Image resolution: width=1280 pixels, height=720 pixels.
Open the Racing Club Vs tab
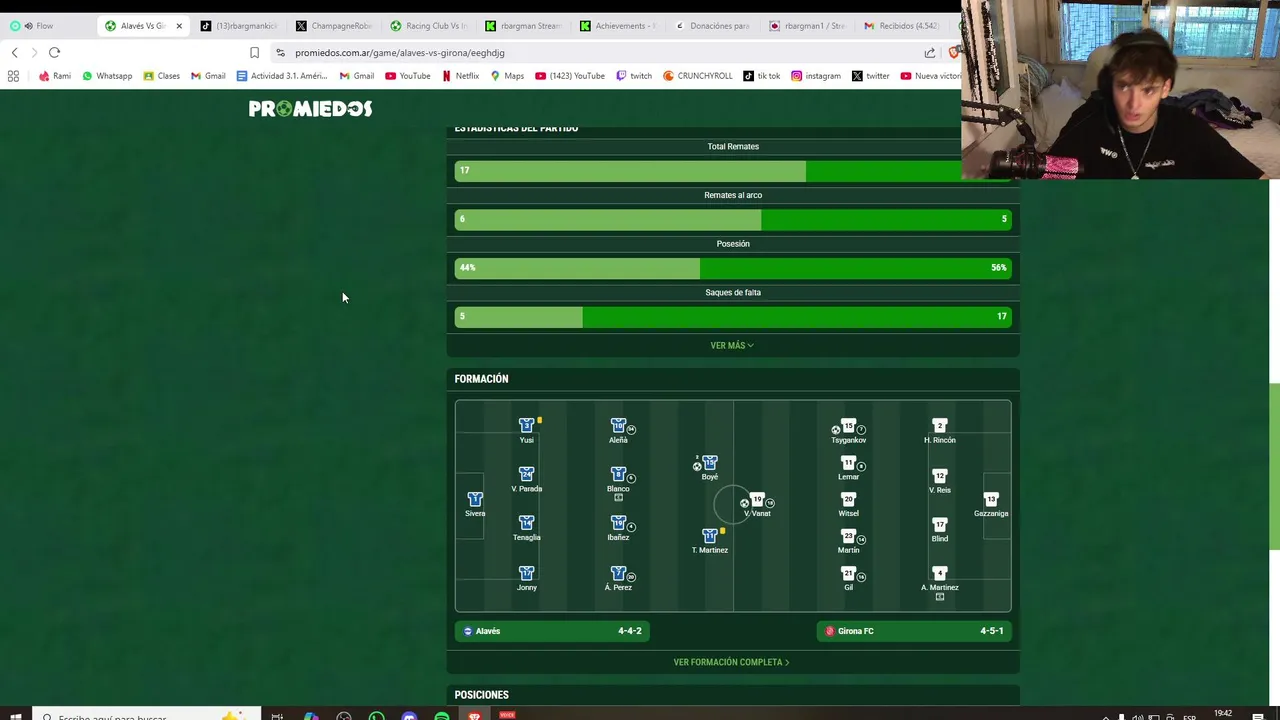pos(429,26)
